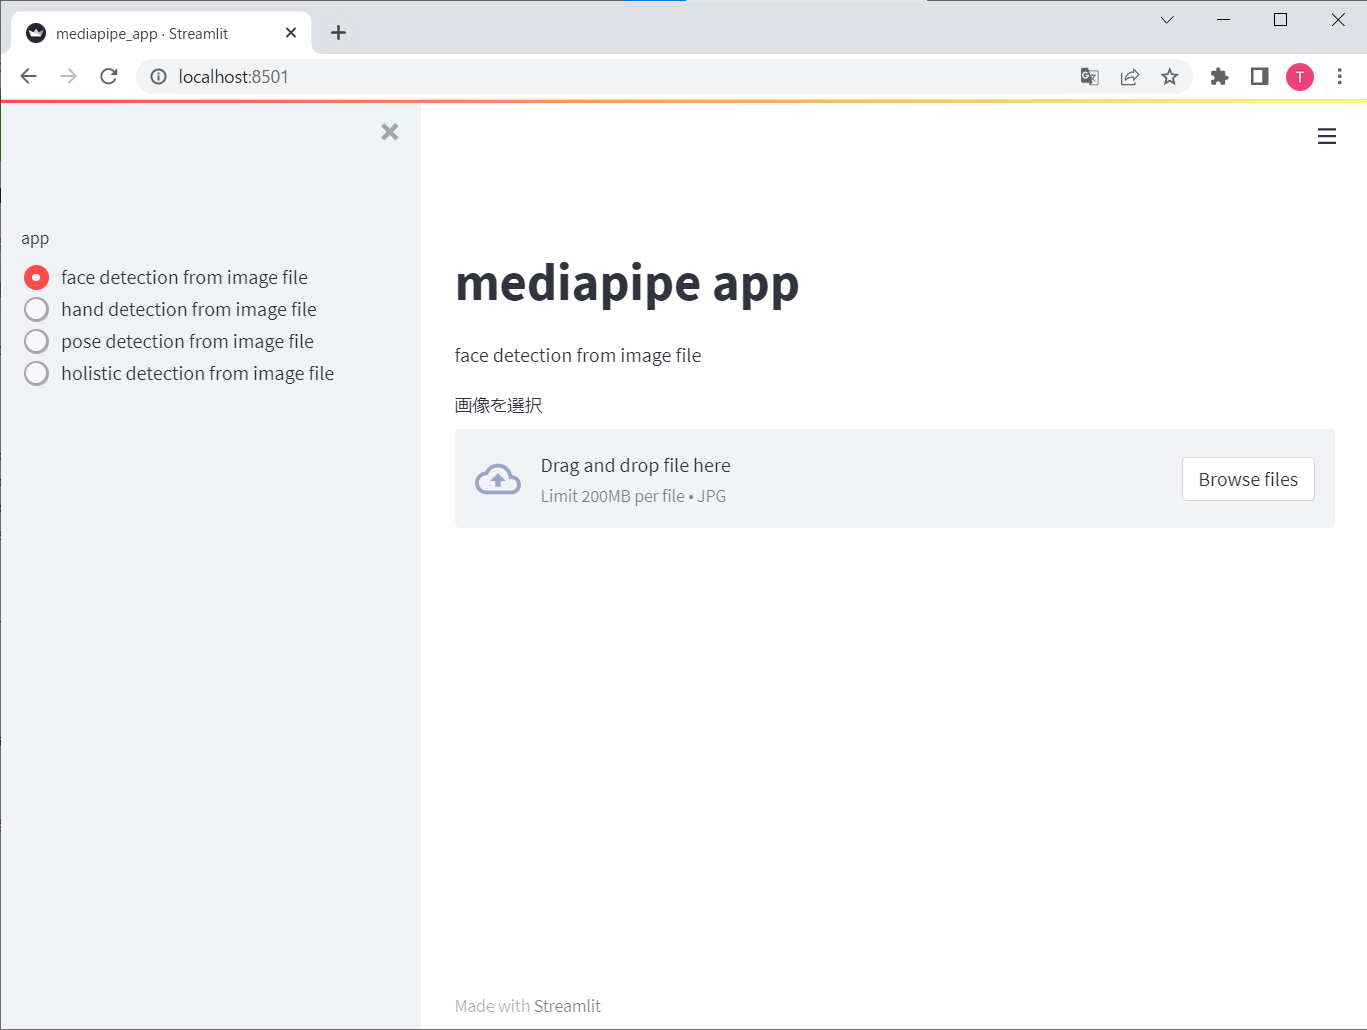The height and width of the screenshot is (1030, 1367).
Task: Go forward using the browser forward arrow
Action: (69, 76)
